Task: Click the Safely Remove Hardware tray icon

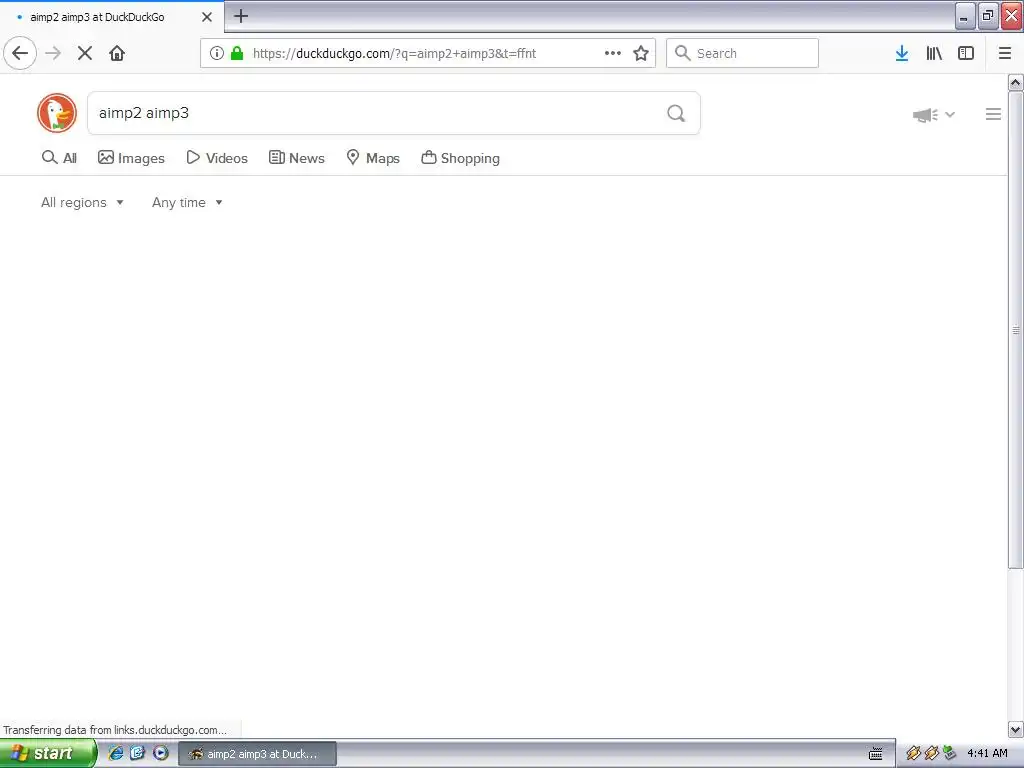Action: point(950,753)
